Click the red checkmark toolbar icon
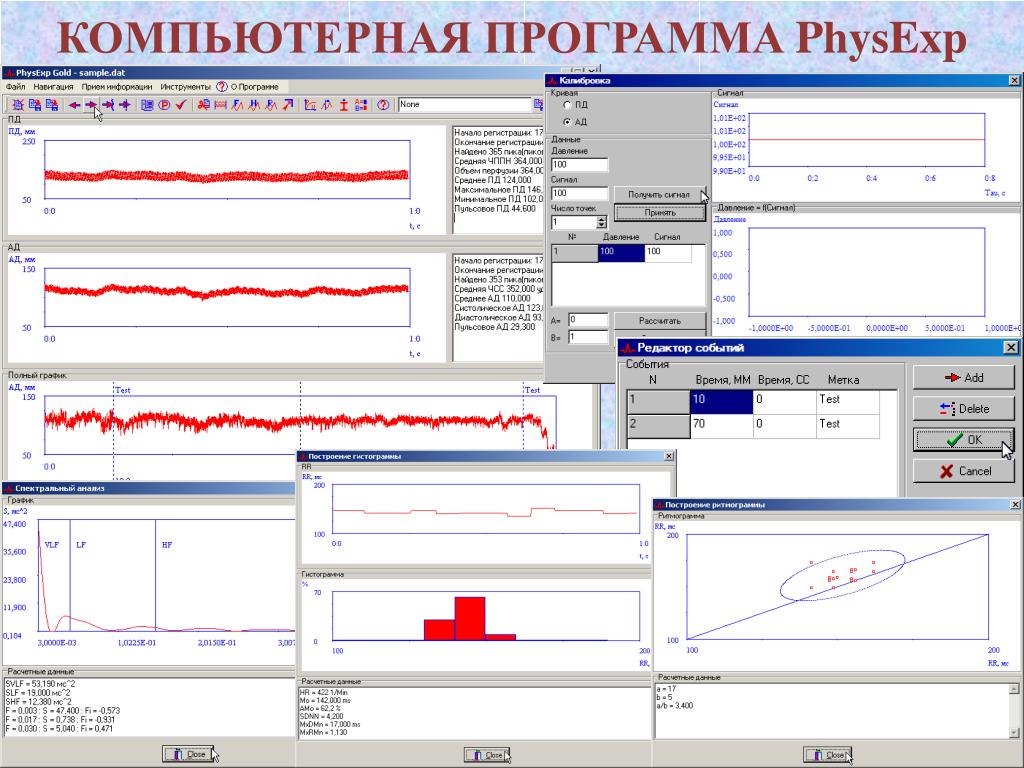Viewport: 1024px width, 768px height. (x=181, y=104)
